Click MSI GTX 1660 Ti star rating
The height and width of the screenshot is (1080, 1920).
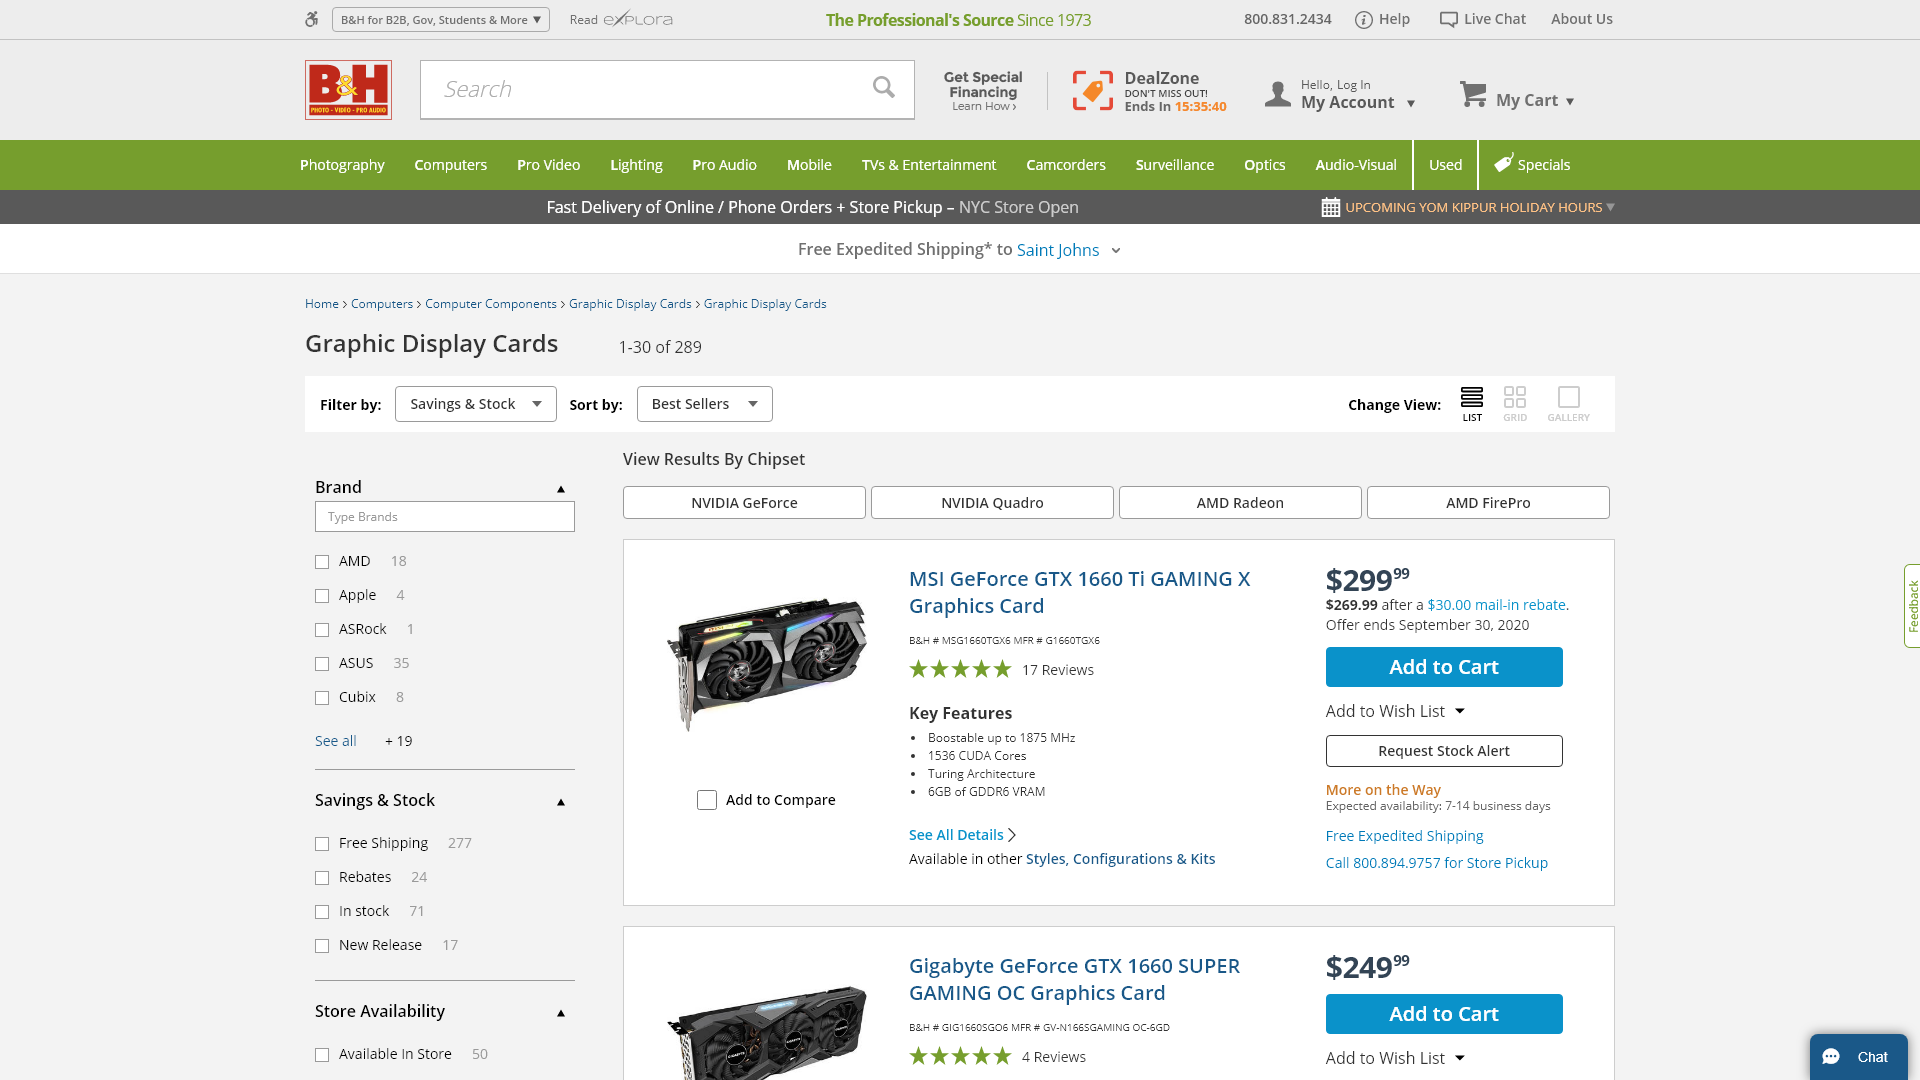tap(960, 669)
